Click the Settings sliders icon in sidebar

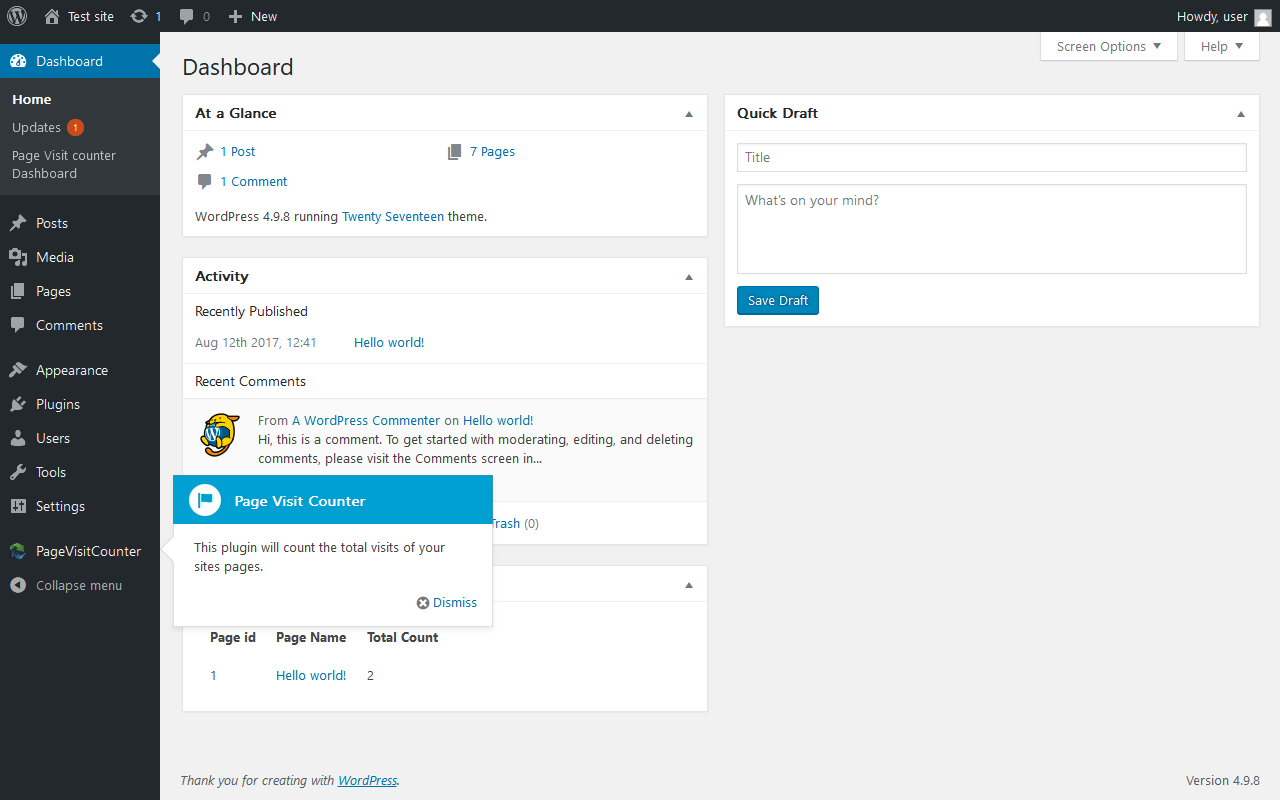pos(18,506)
